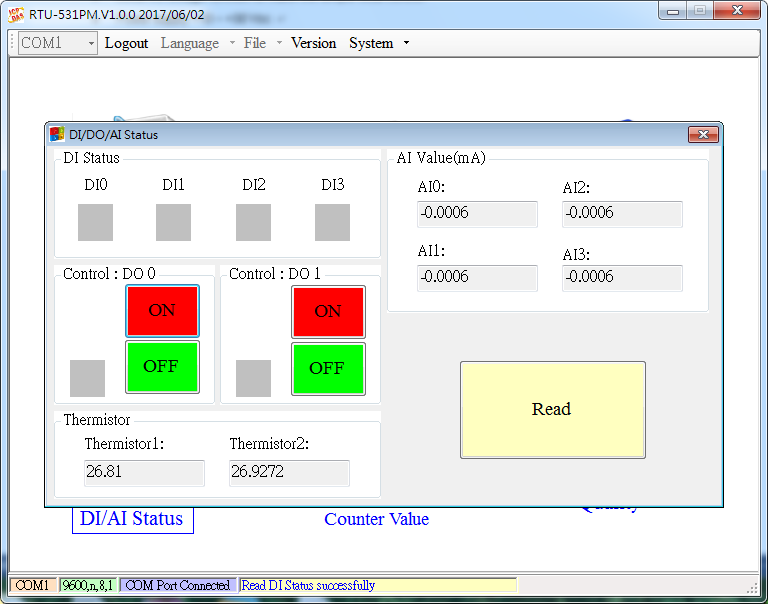Click Logout in the menu bar
The image size is (768, 604).
(x=126, y=43)
